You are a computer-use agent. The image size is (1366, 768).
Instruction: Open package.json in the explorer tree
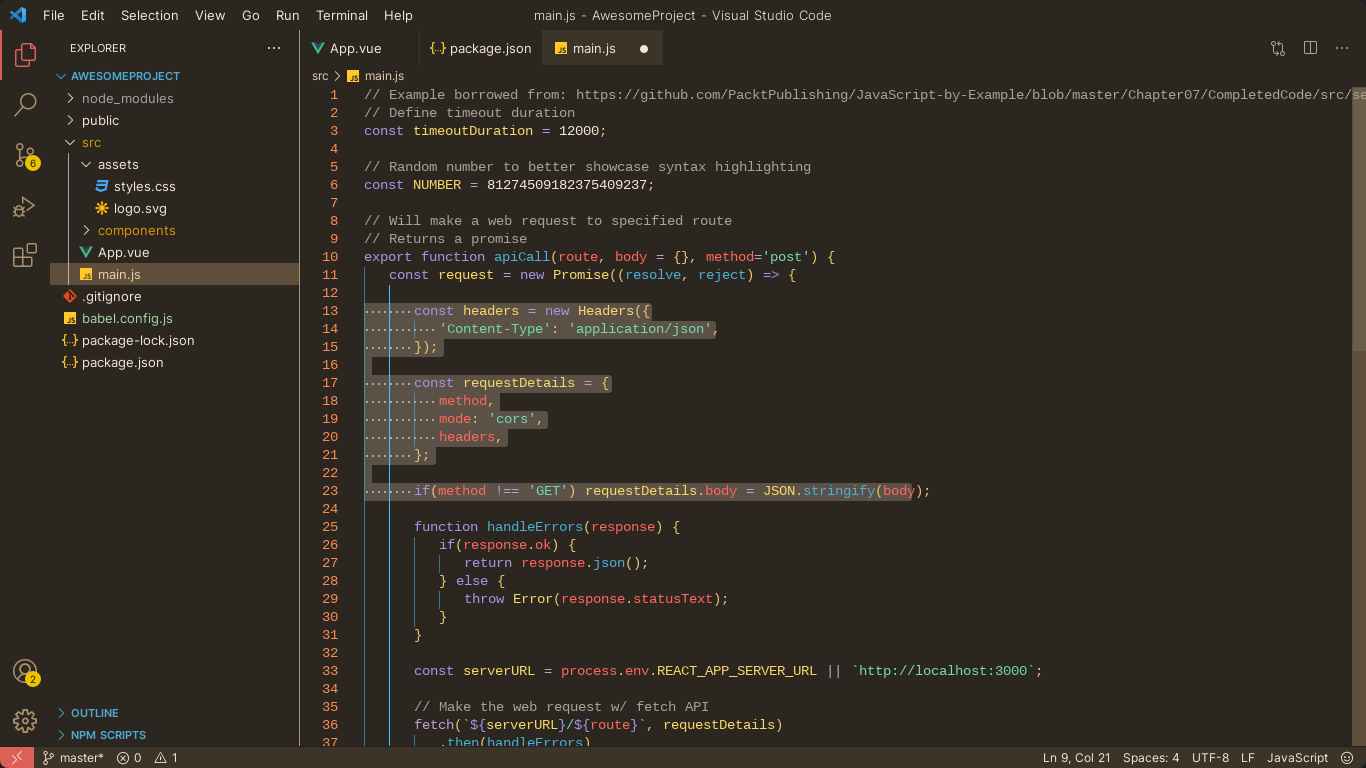[x=113, y=362]
